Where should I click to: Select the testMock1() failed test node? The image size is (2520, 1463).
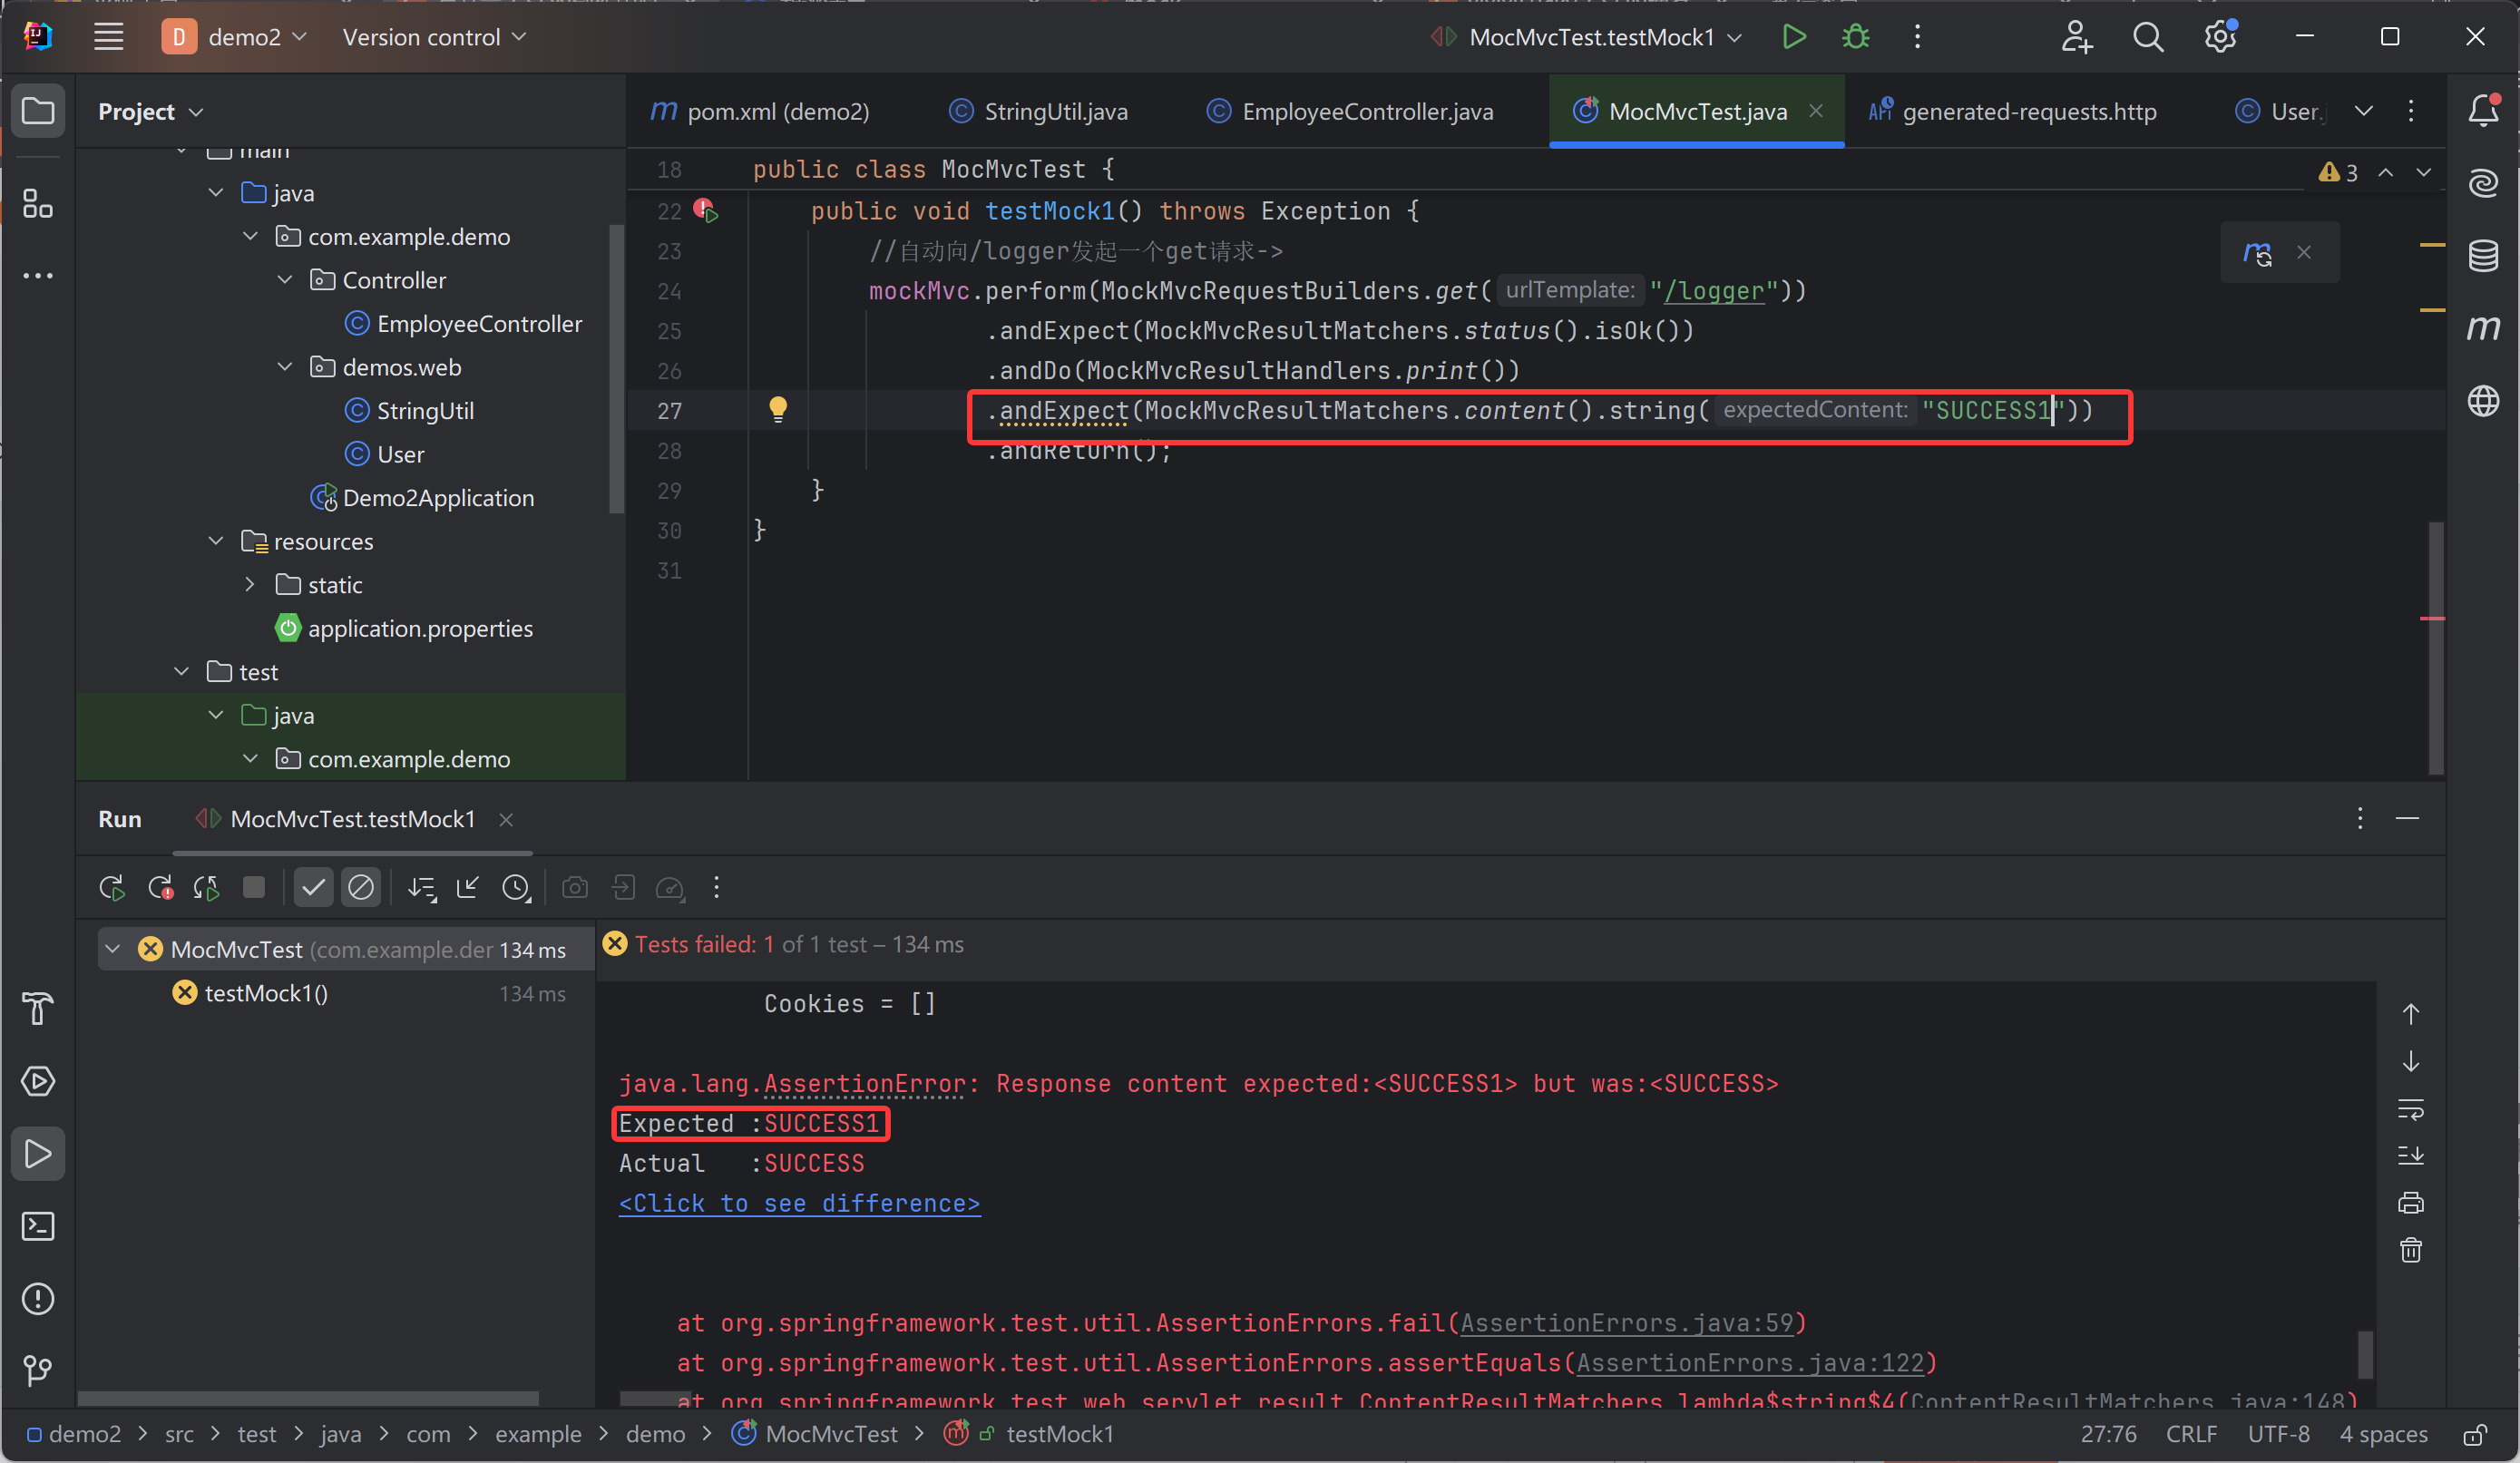click(x=266, y=993)
